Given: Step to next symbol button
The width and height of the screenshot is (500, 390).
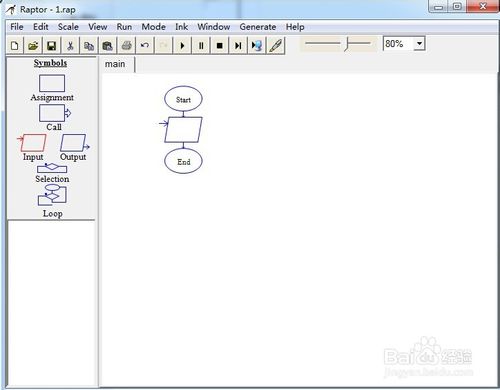Looking at the screenshot, I should tap(238, 45).
